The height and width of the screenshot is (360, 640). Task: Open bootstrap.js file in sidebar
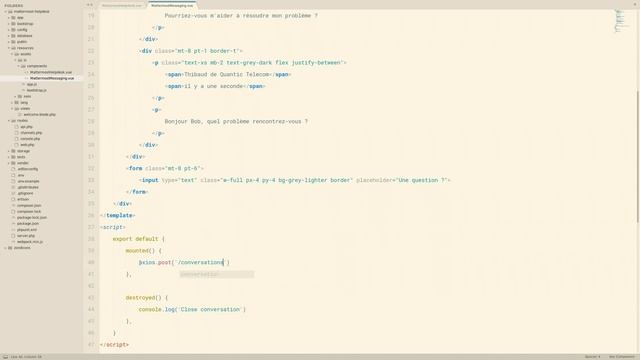pos(36,90)
